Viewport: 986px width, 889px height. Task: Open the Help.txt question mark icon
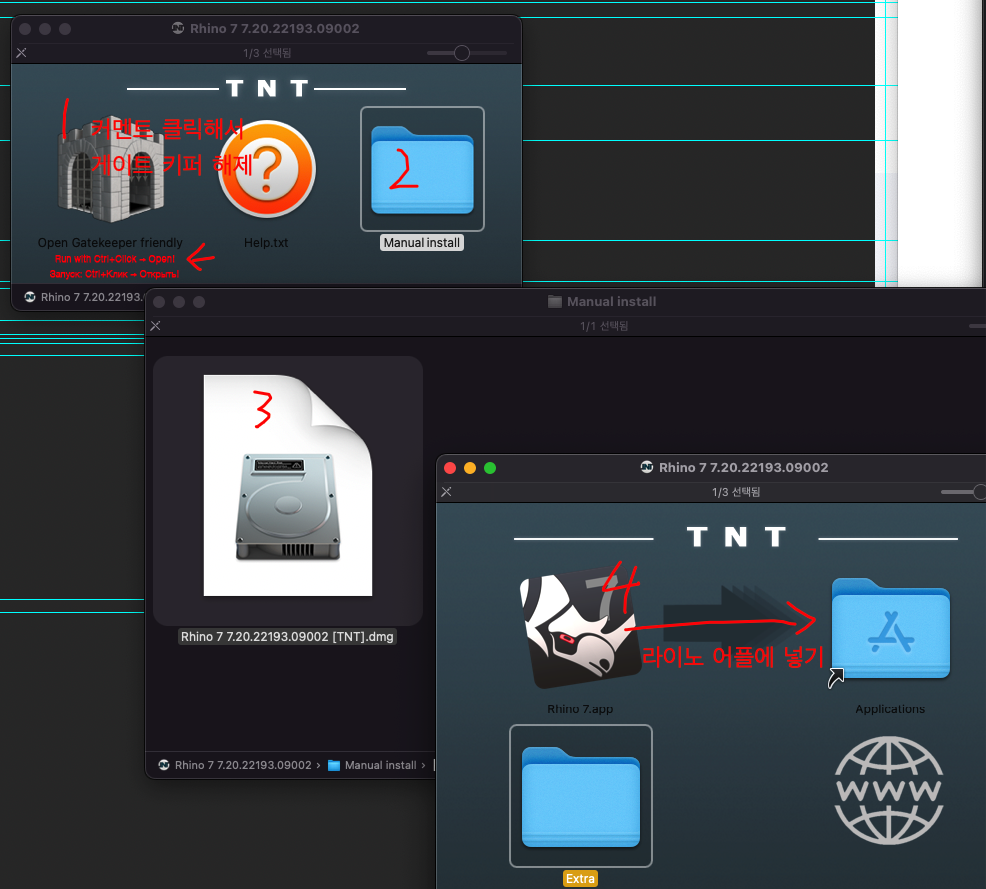pos(267,168)
